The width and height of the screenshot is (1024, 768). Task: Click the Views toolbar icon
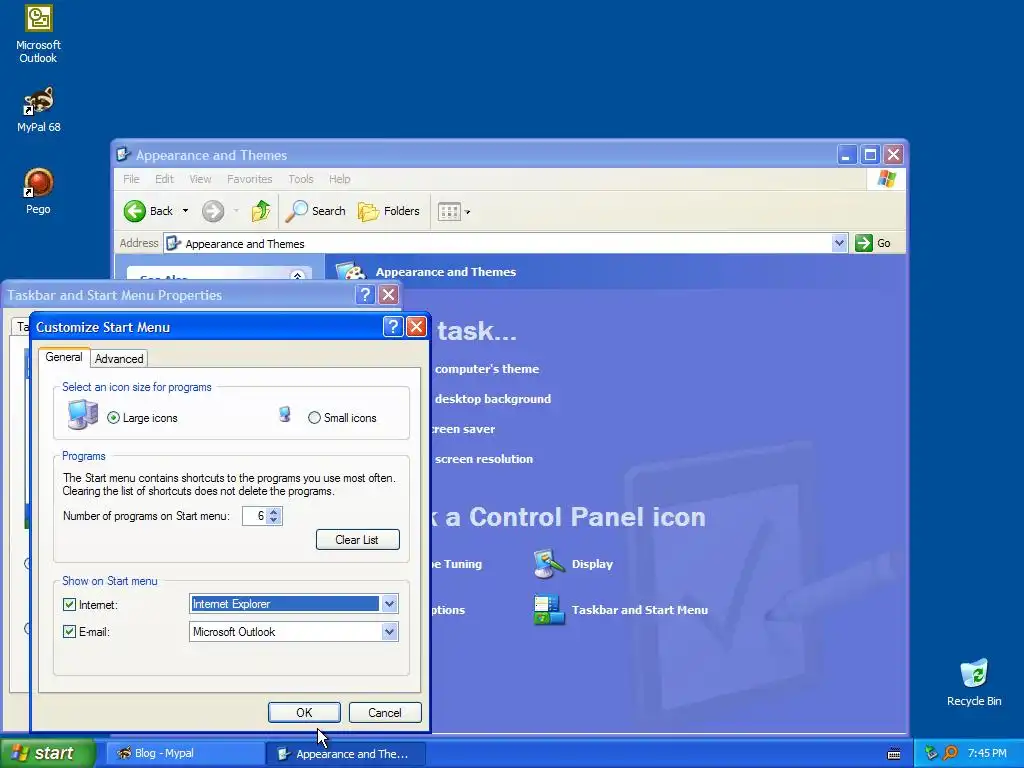(x=449, y=212)
